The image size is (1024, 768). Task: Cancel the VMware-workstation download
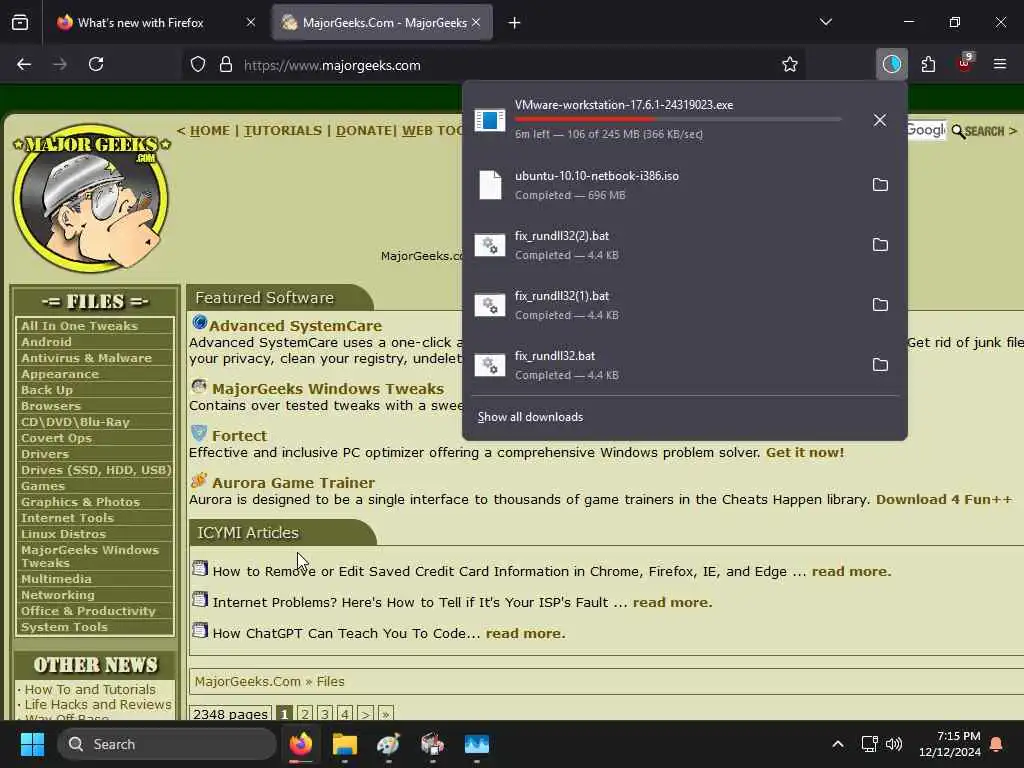pos(880,120)
